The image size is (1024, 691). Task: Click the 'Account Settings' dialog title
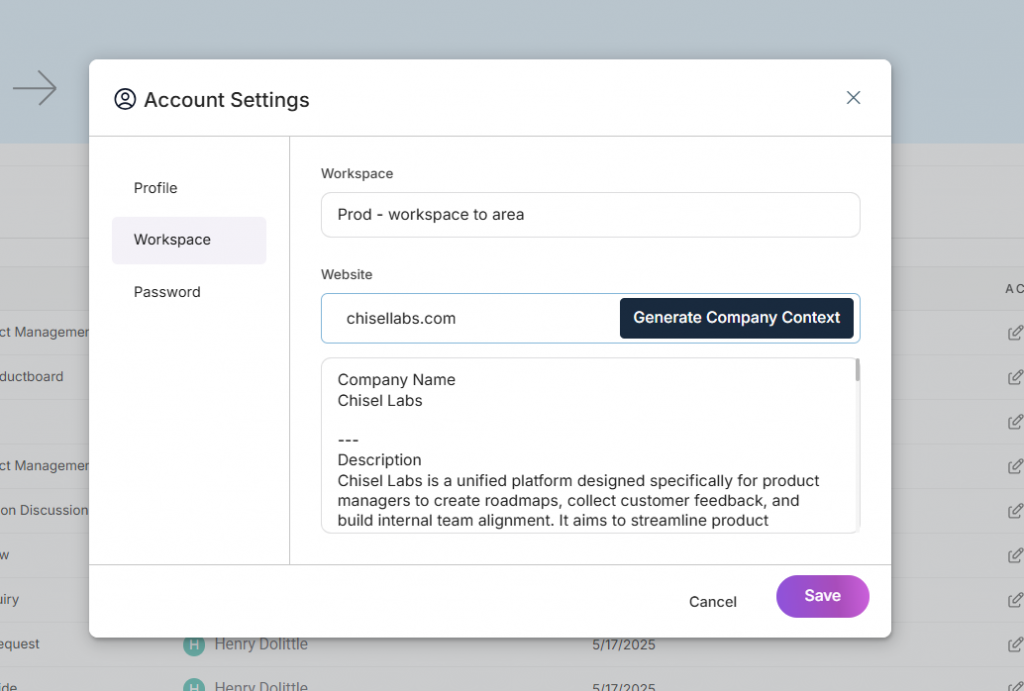[227, 99]
